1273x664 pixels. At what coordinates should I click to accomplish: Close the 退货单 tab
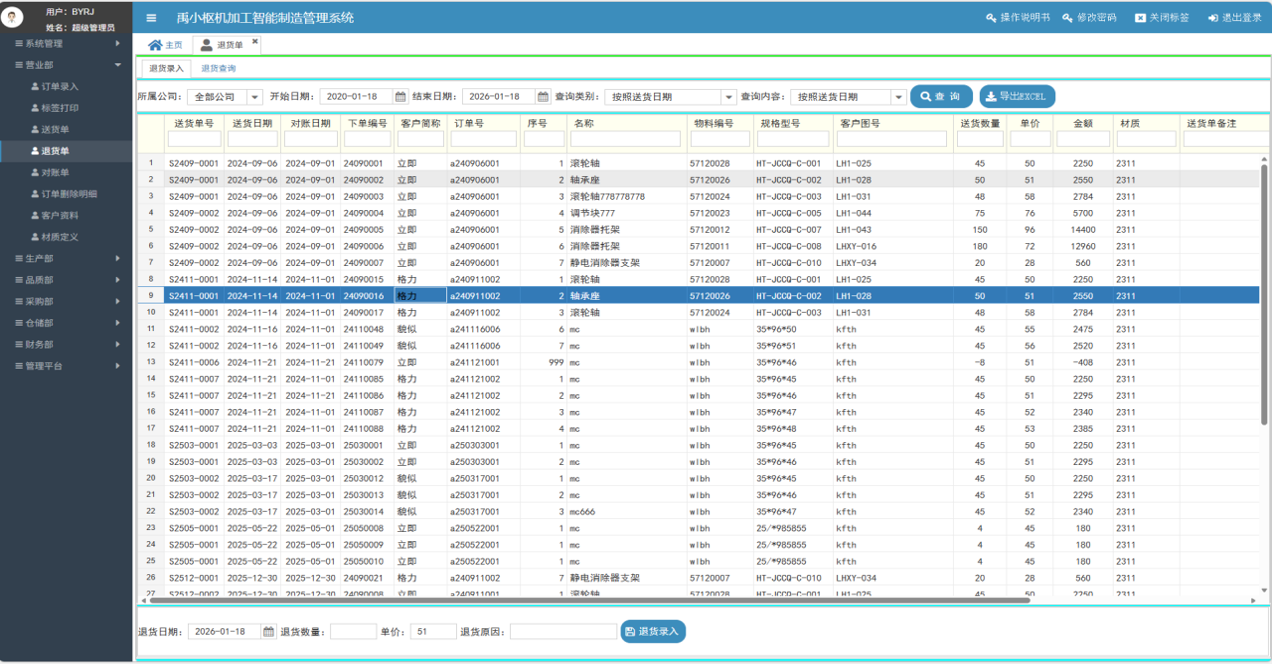[255, 42]
